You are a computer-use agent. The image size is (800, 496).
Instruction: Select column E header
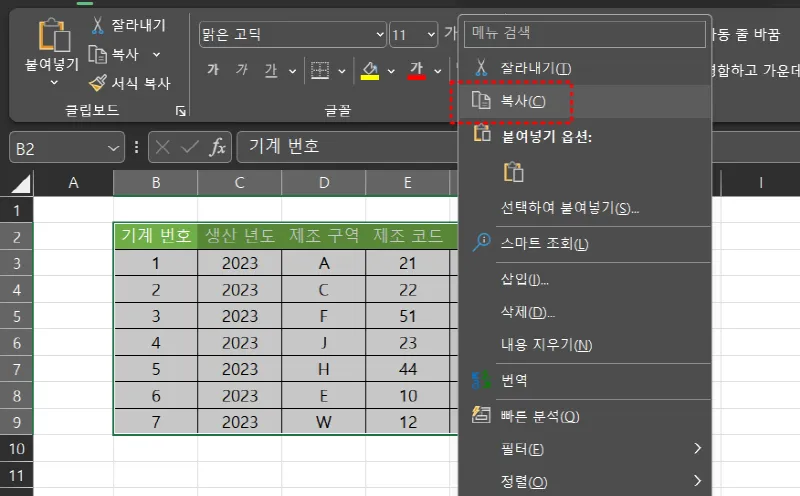point(408,183)
